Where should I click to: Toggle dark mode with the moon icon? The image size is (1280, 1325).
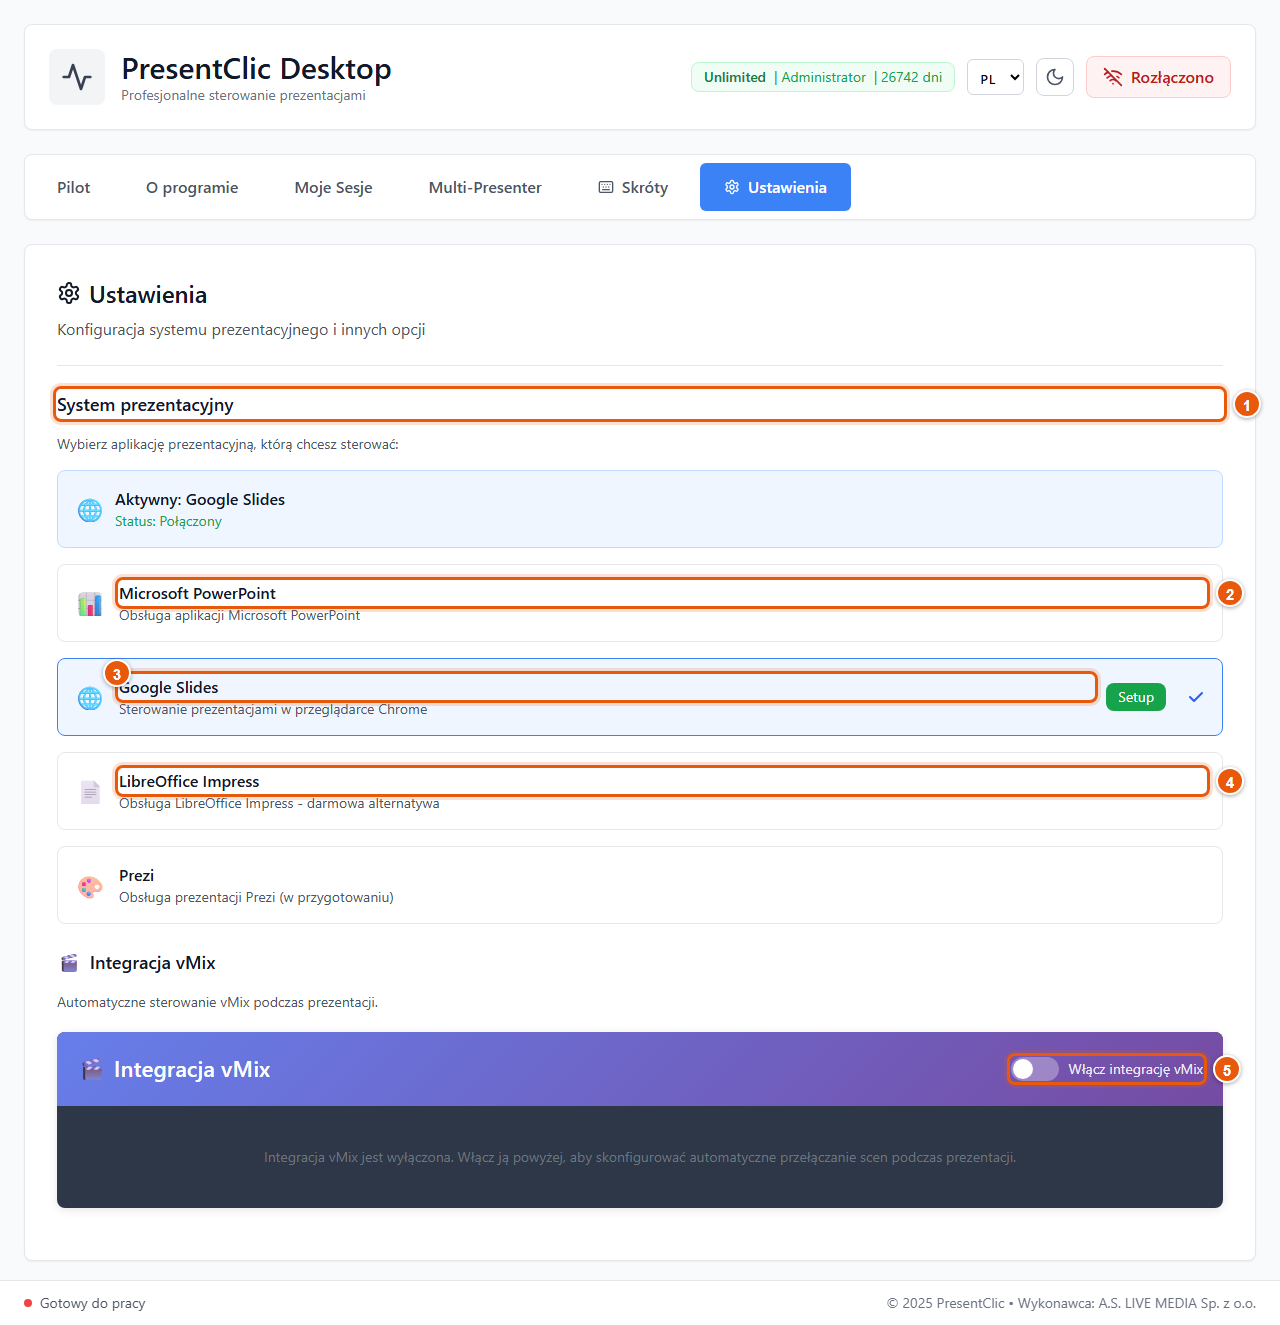1055,77
